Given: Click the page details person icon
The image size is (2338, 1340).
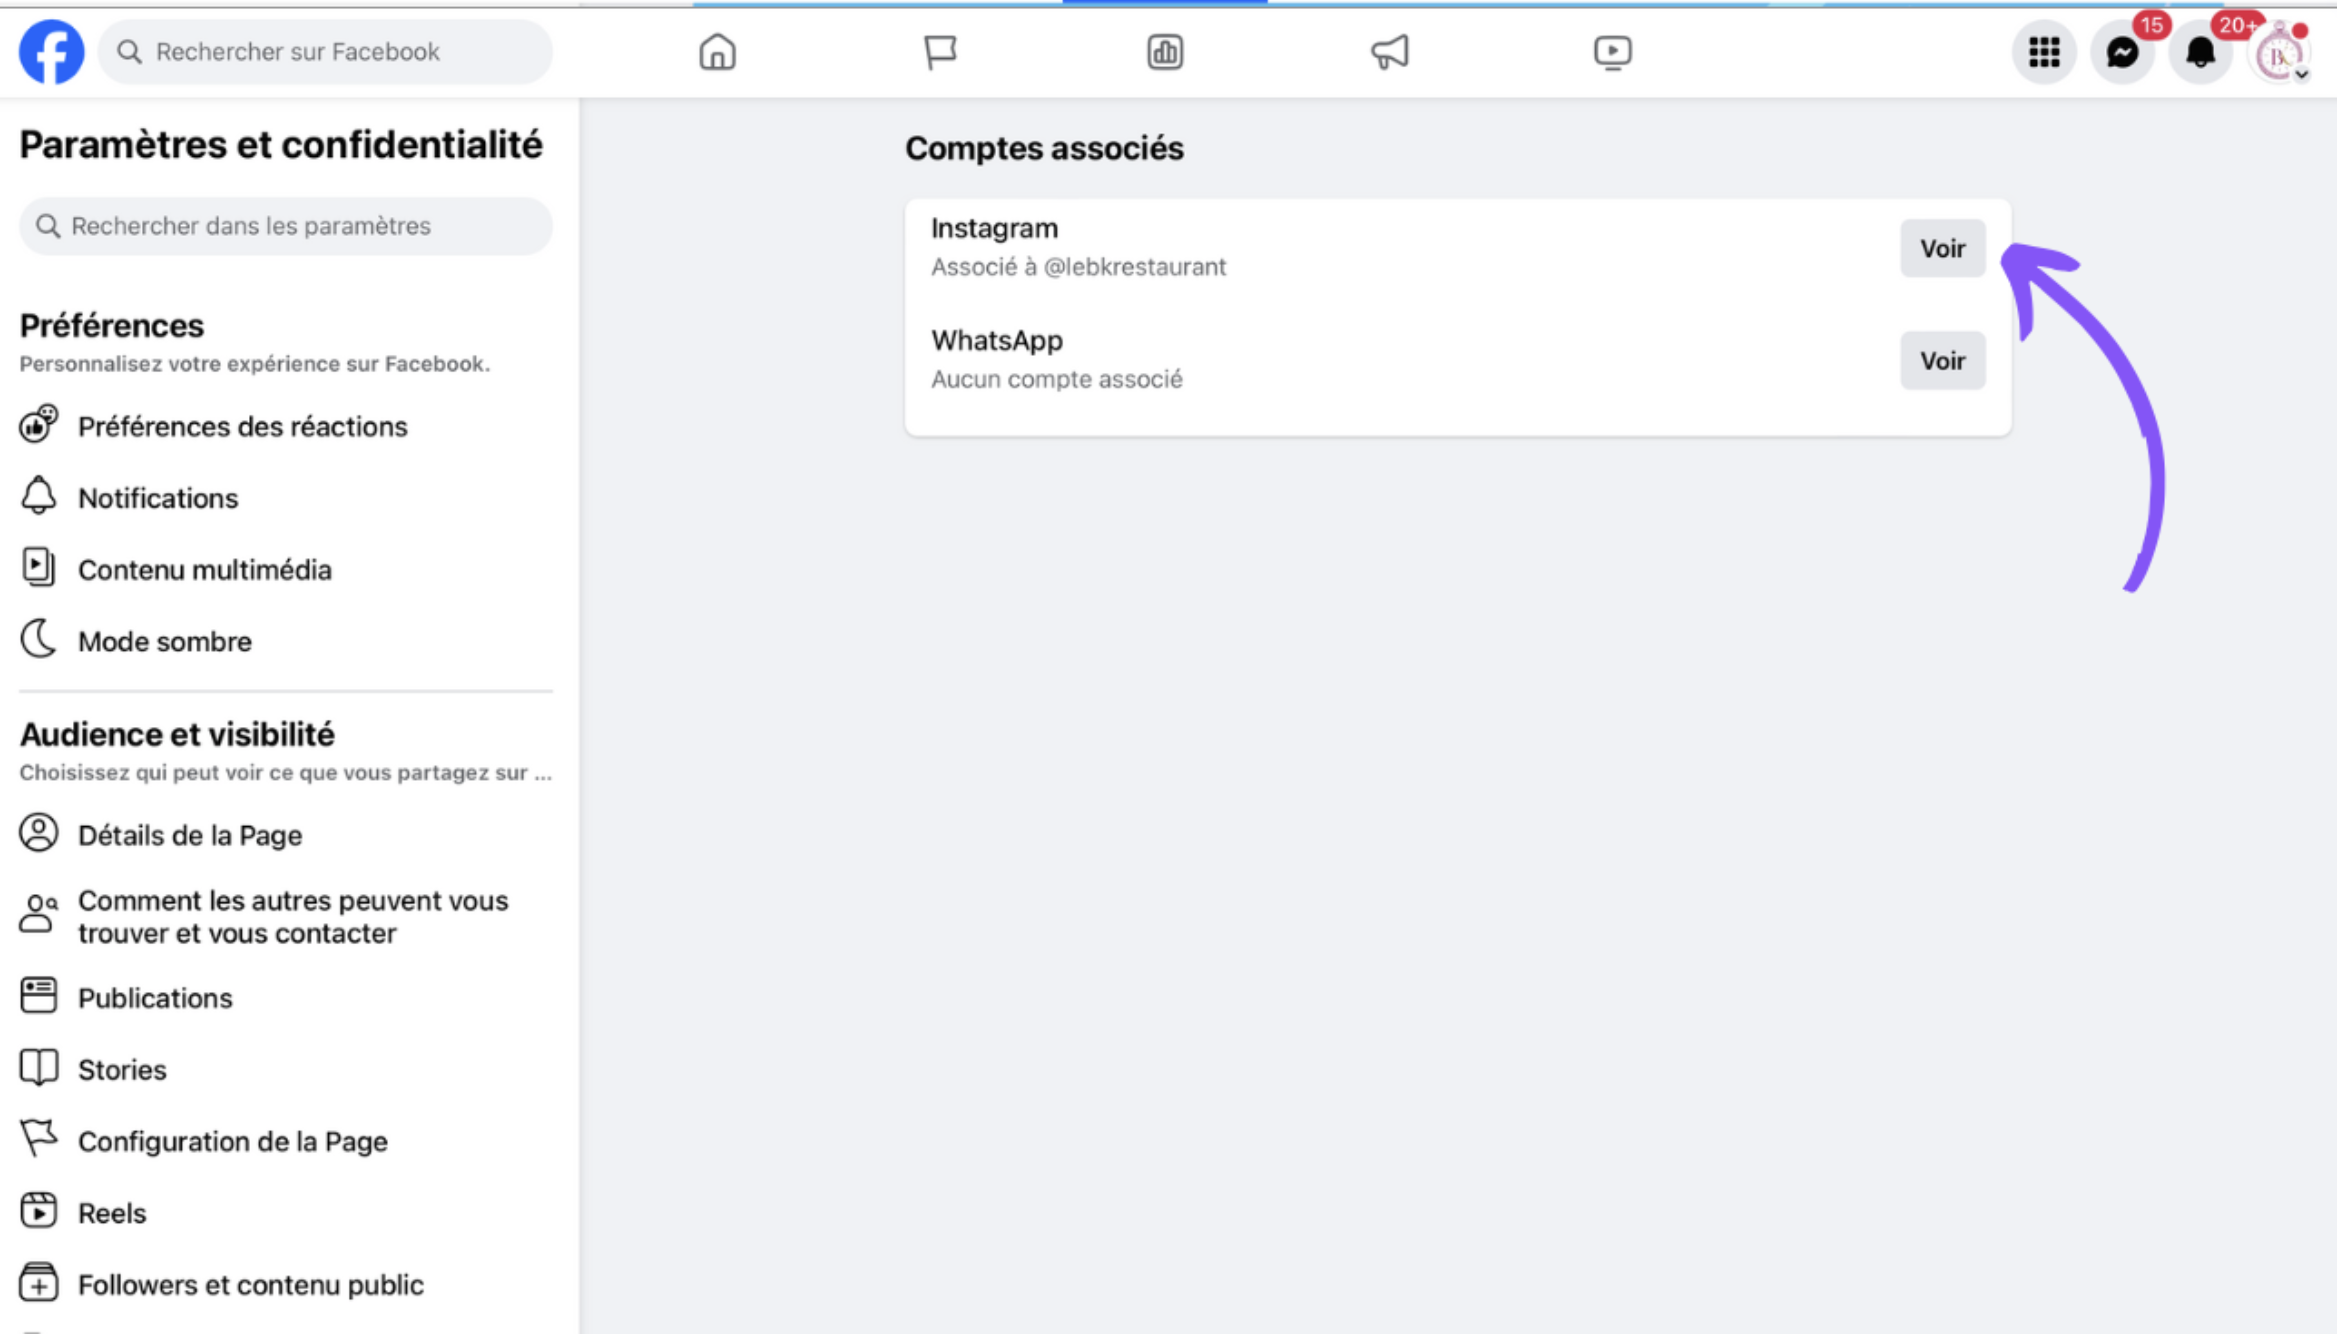Looking at the screenshot, I should 39,834.
